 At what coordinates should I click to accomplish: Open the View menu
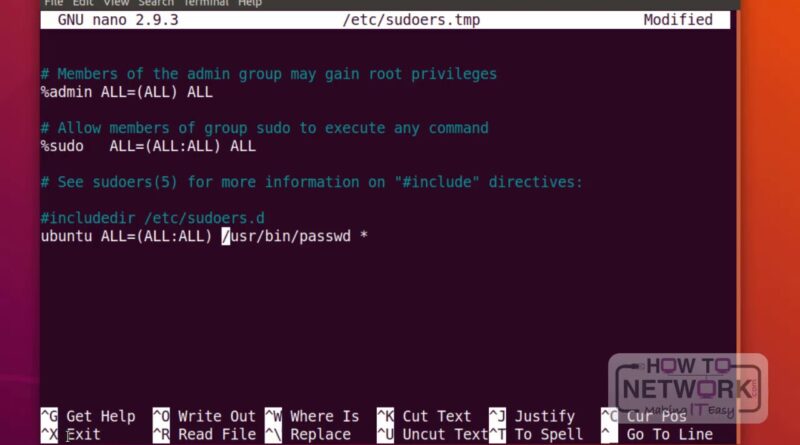pos(116,3)
